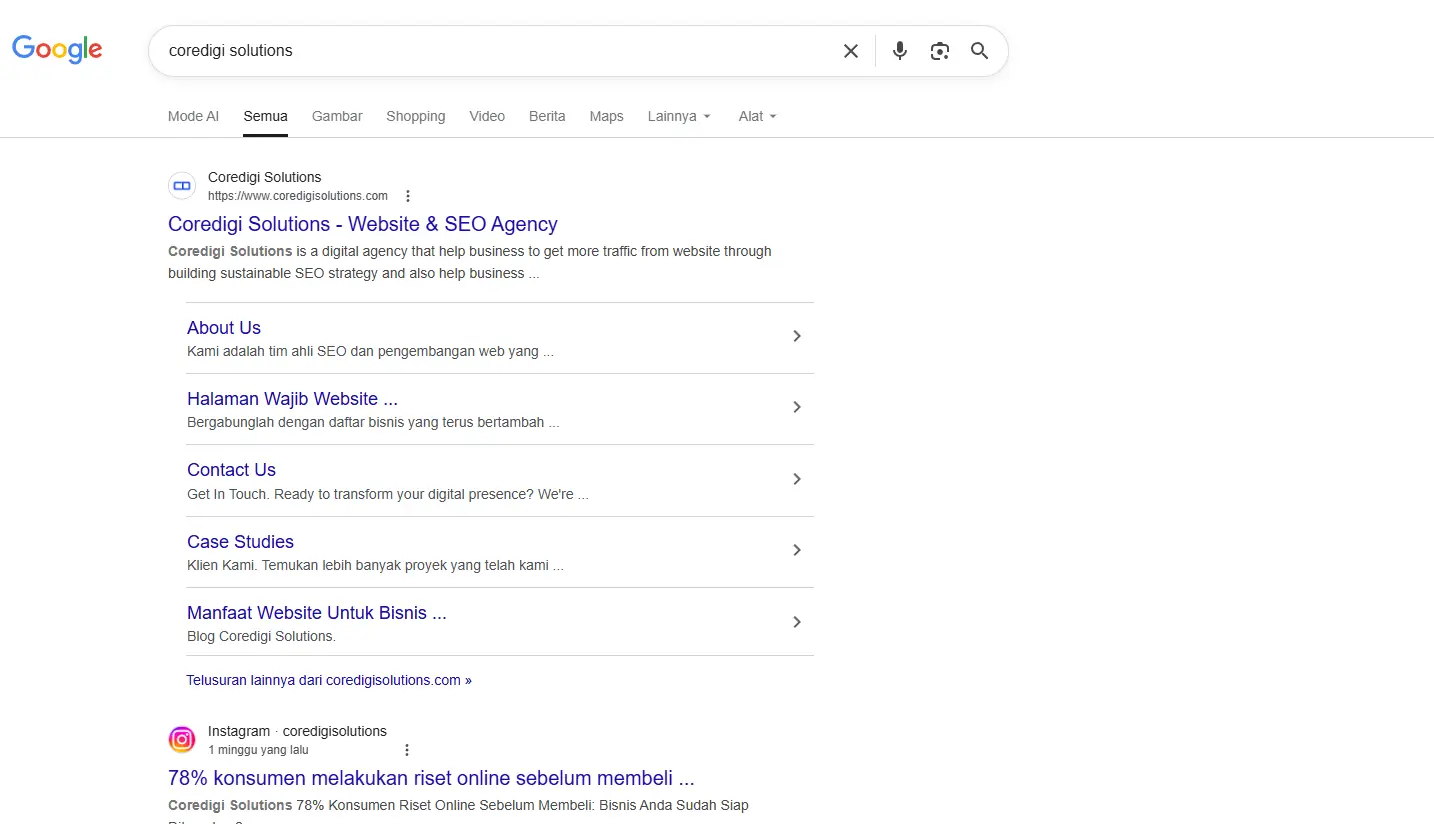The image size is (1434, 824).
Task: Switch to Shopping tab
Action: pyautogui.click(x=416, y=116)
